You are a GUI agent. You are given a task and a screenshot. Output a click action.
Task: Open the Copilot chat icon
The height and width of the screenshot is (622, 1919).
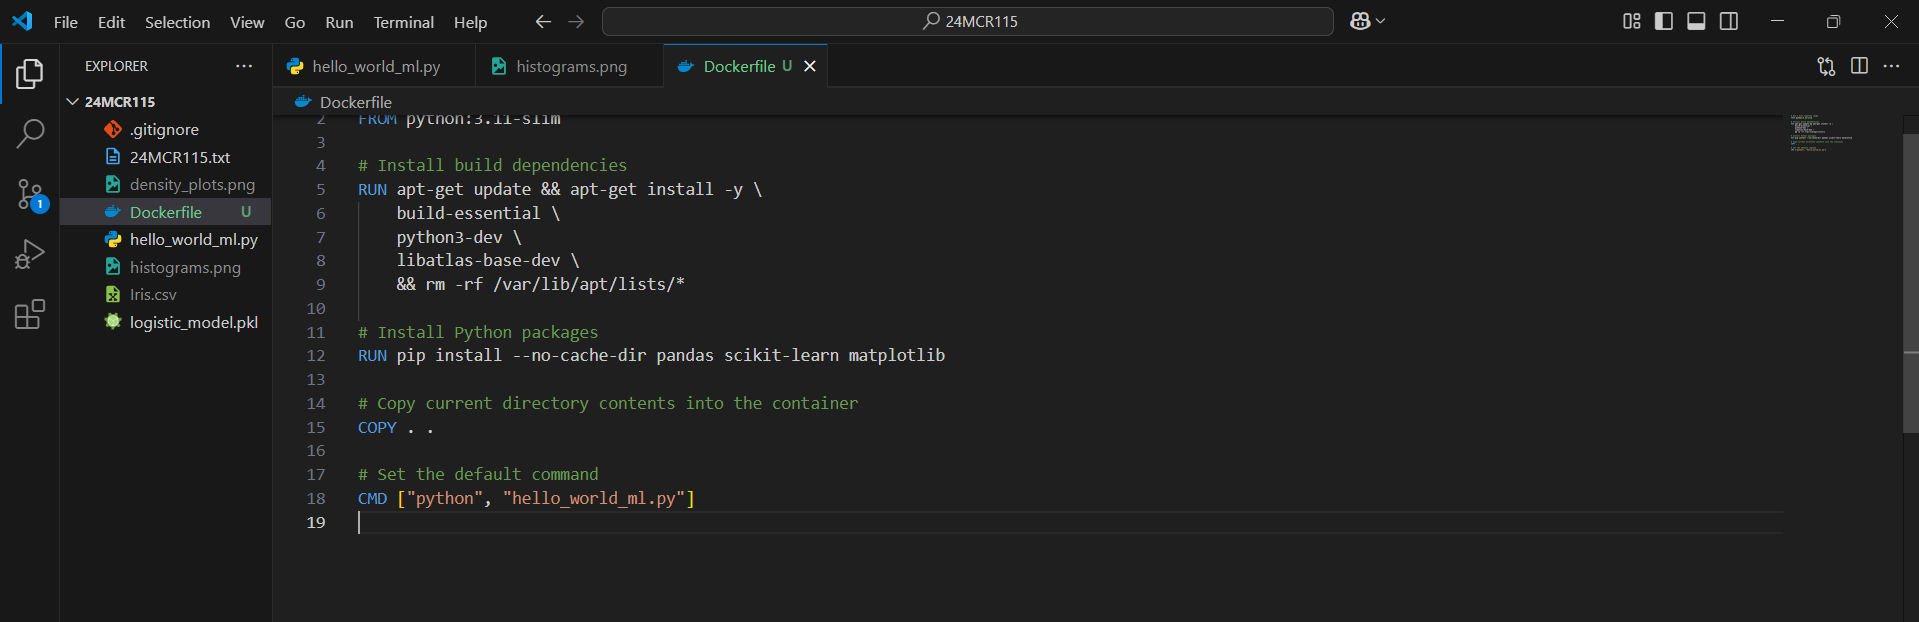pos(1360,21)
